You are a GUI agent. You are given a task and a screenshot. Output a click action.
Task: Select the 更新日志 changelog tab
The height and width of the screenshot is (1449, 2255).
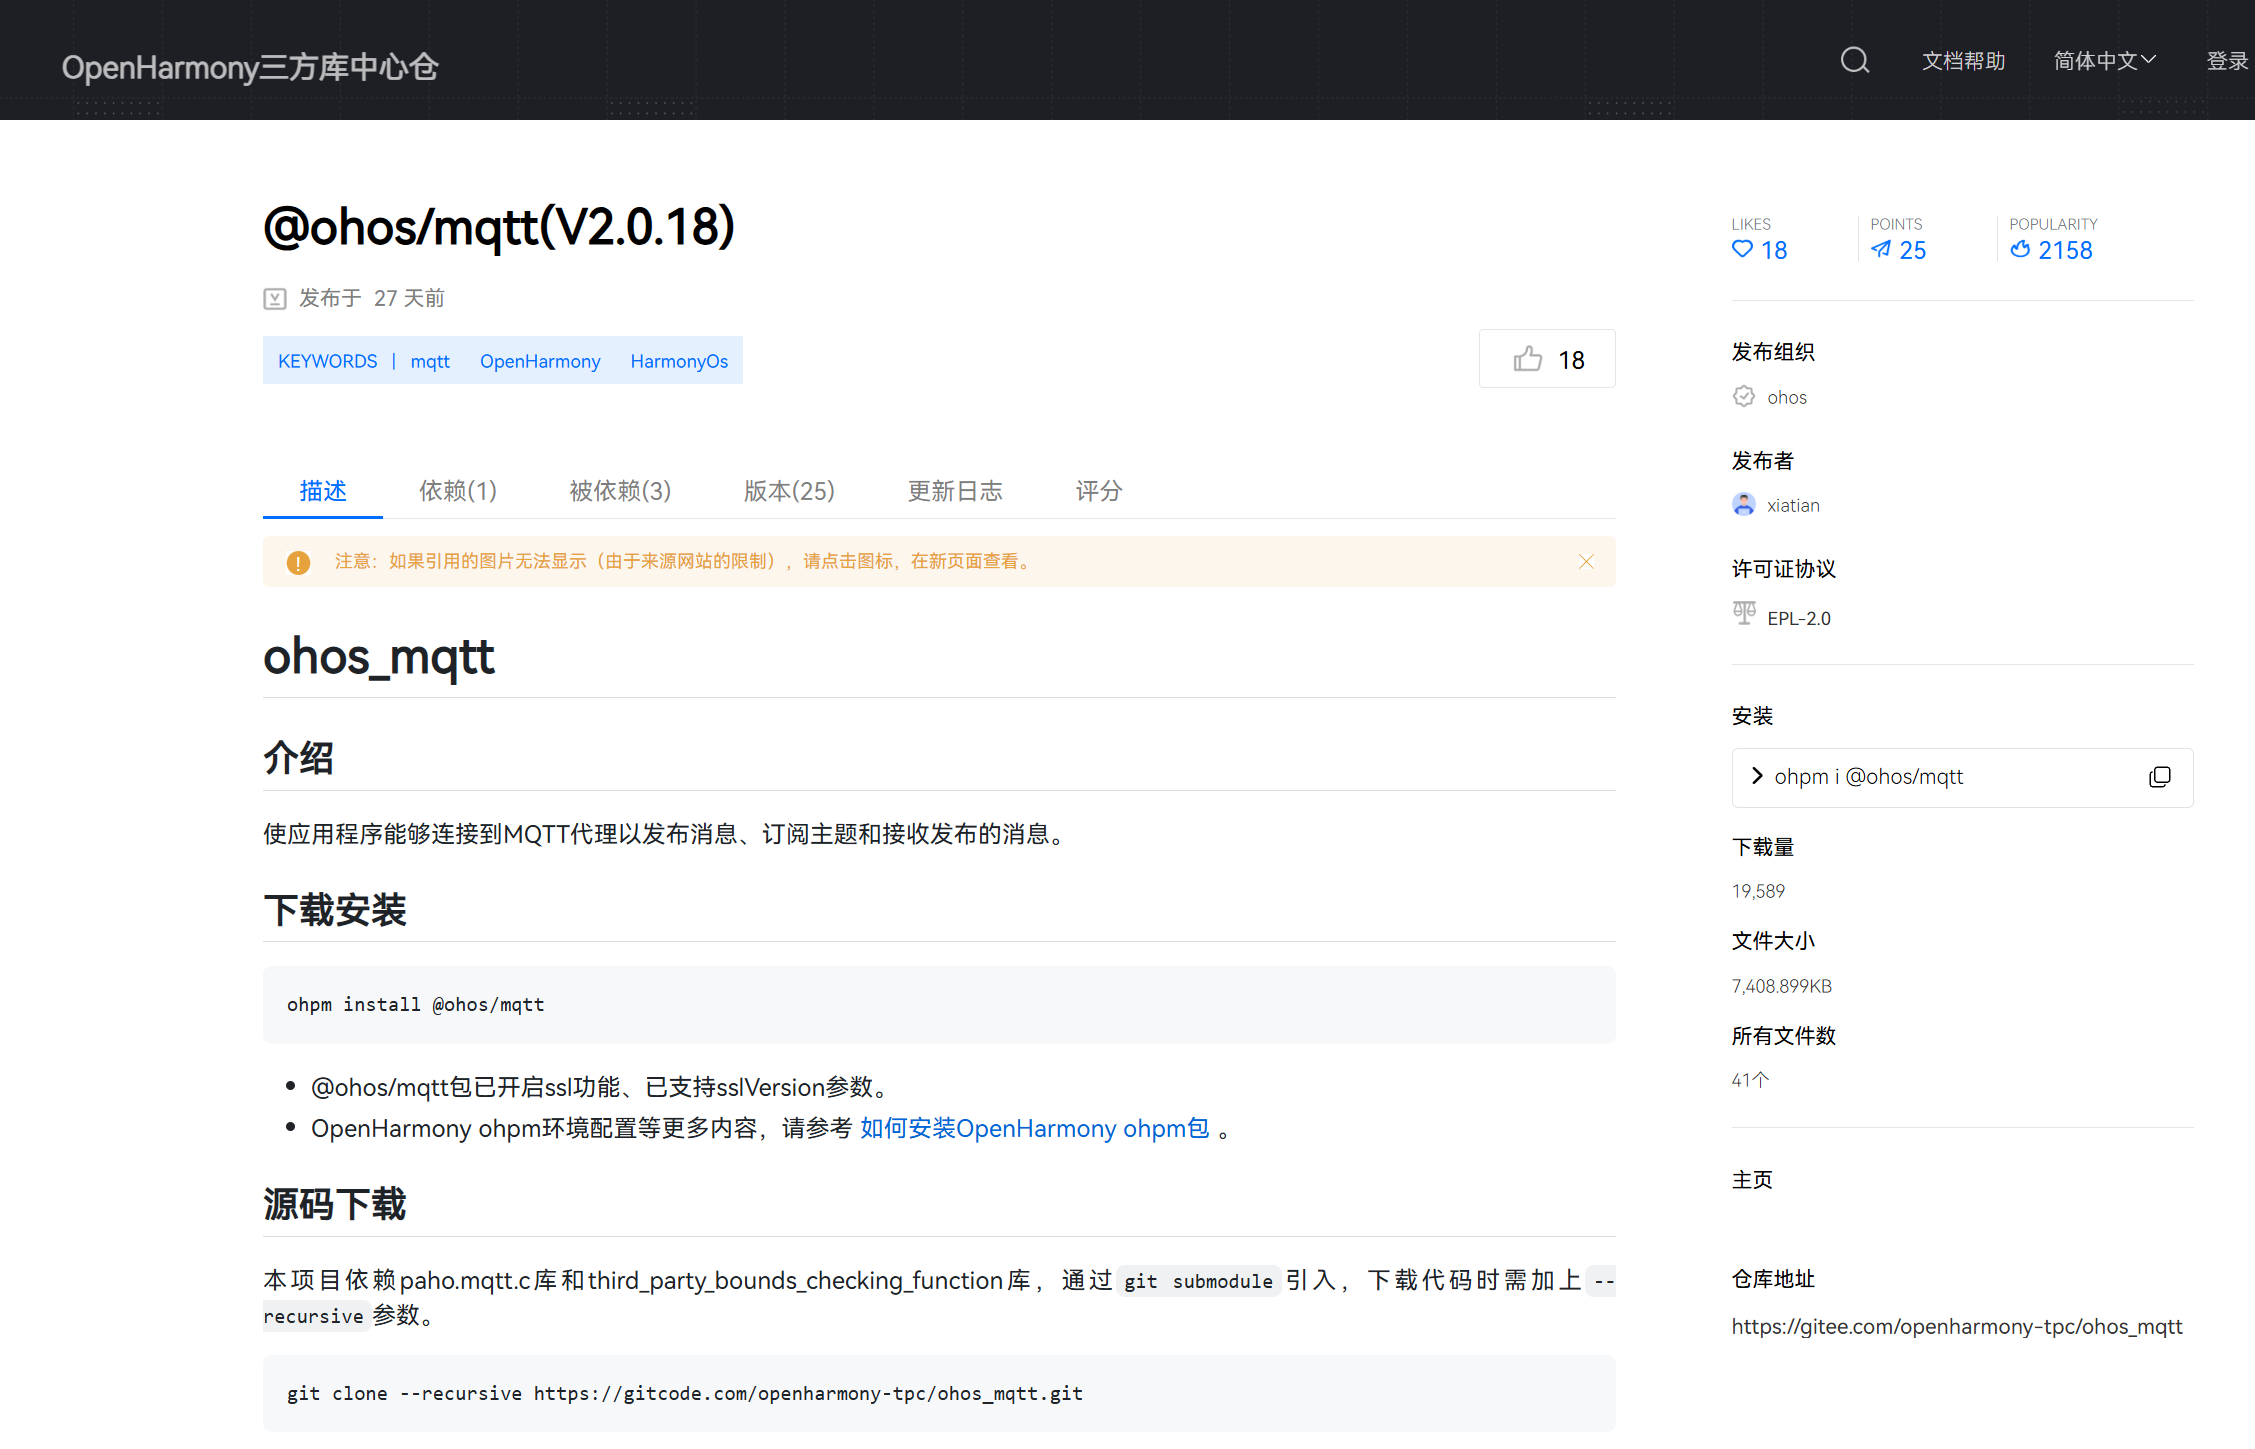pos(954,491)
